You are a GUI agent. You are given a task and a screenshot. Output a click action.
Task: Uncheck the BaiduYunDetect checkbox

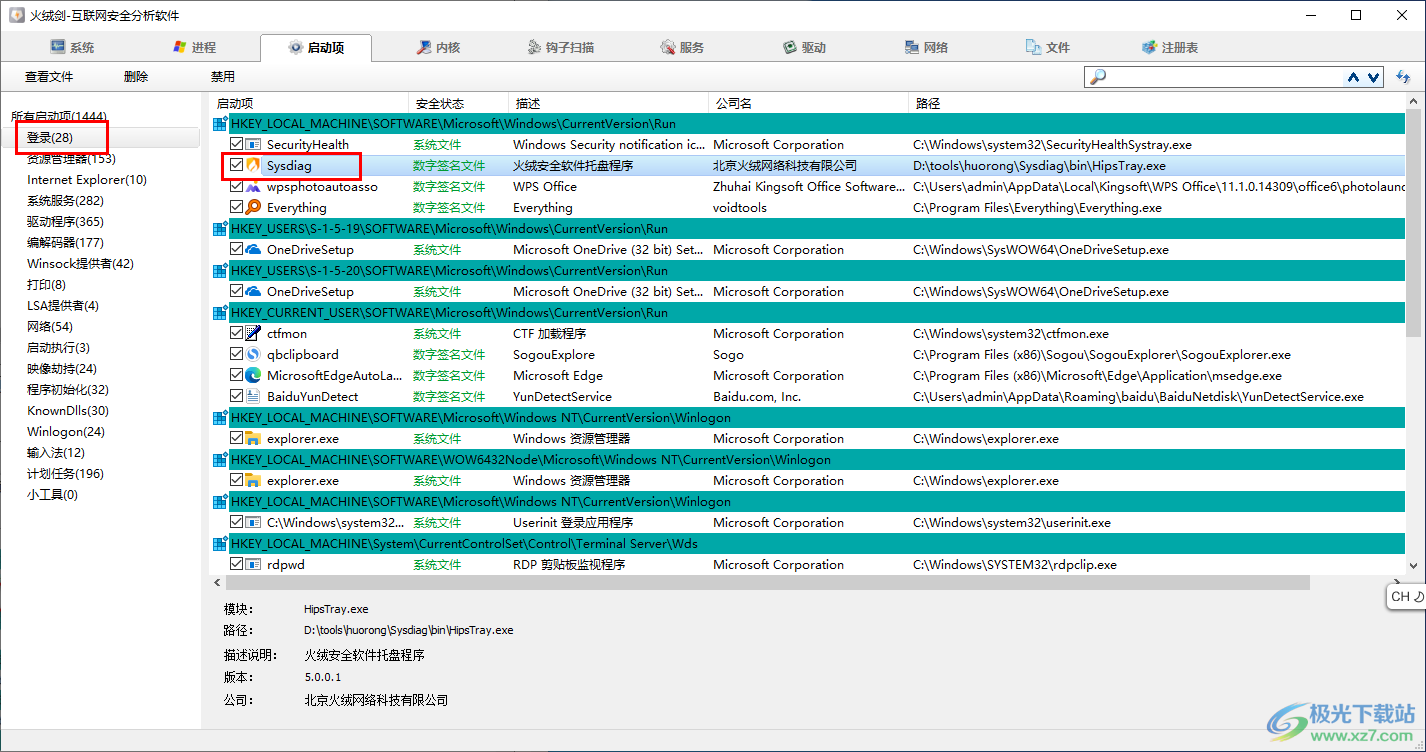[236, 397]
